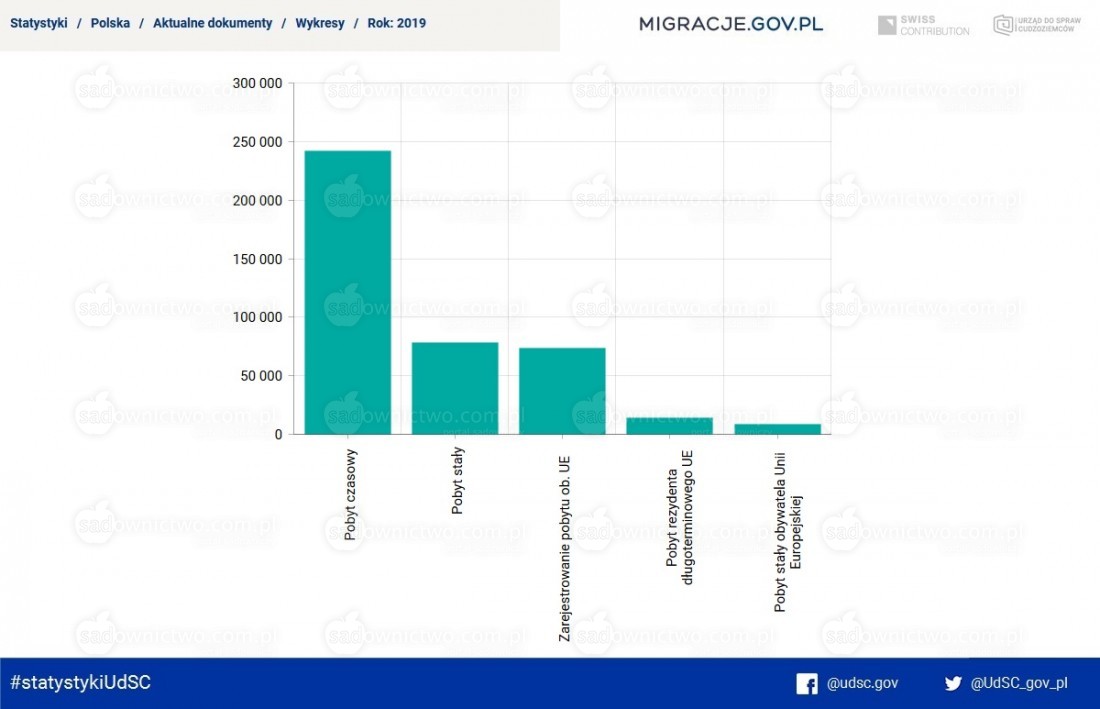The width and height of the screenshot is (1100, 709).
Task: Click the Pobyt czasowy bar
Action: pyautogui.click(x=348, y=292)
